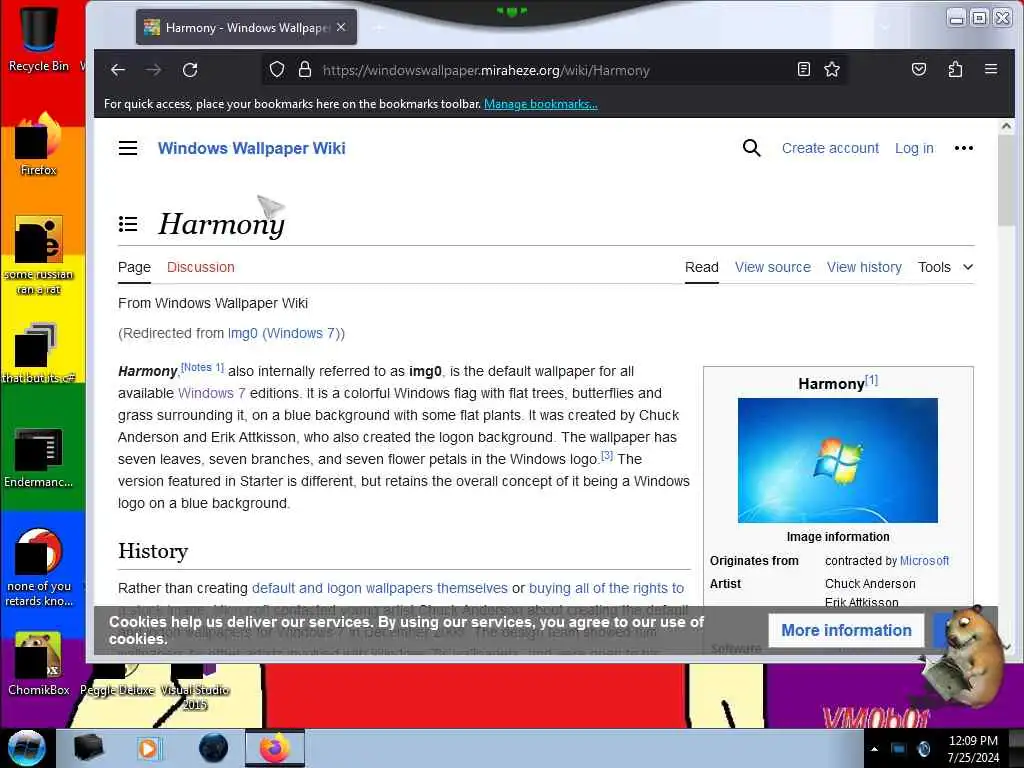The image size is (1024, 768).
Task: Open Recycle Bin on desktop
Action: [39, 37]
